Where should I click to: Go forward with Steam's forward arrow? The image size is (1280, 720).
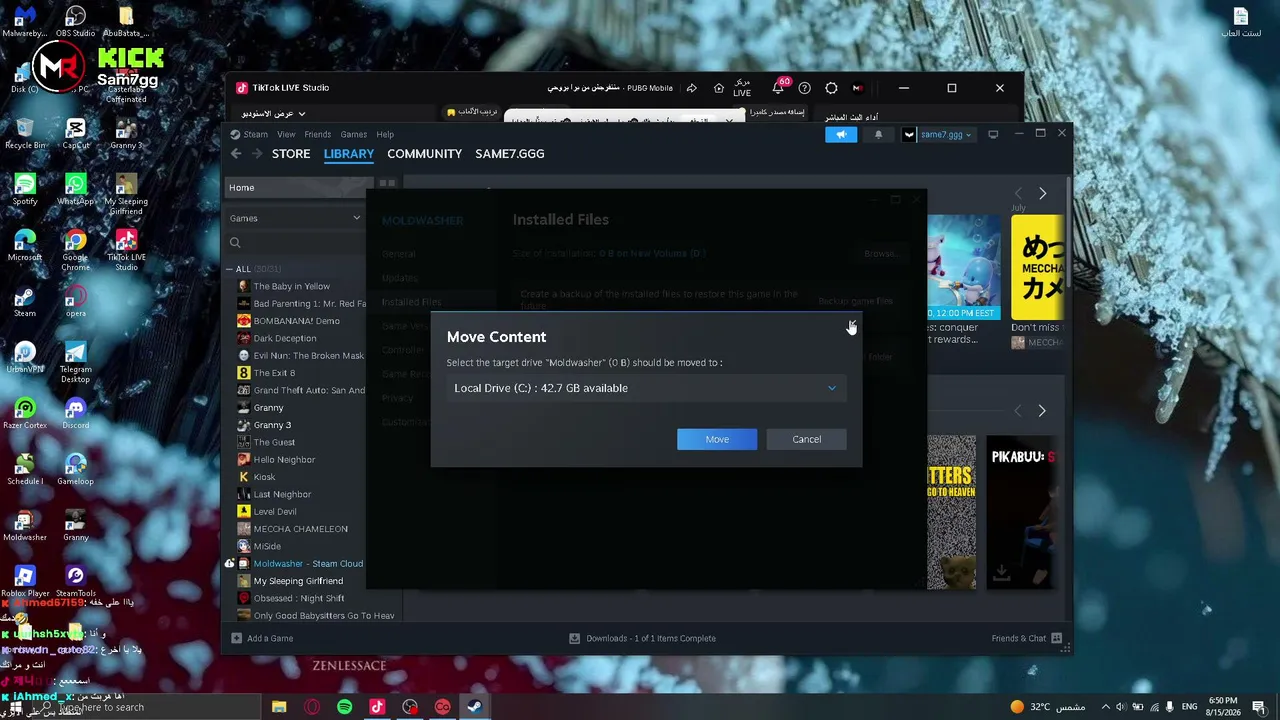click(x=257, y=154)
